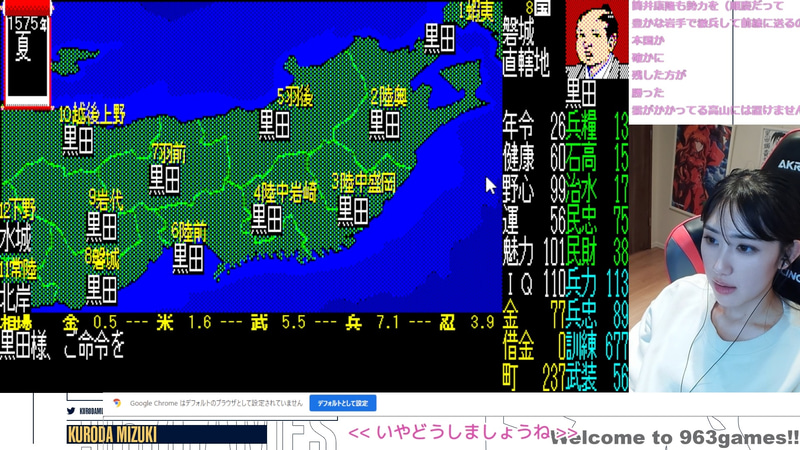Click the 金 0.5 market price
This screenshot has width=800, height=450.
click(89, 322)
